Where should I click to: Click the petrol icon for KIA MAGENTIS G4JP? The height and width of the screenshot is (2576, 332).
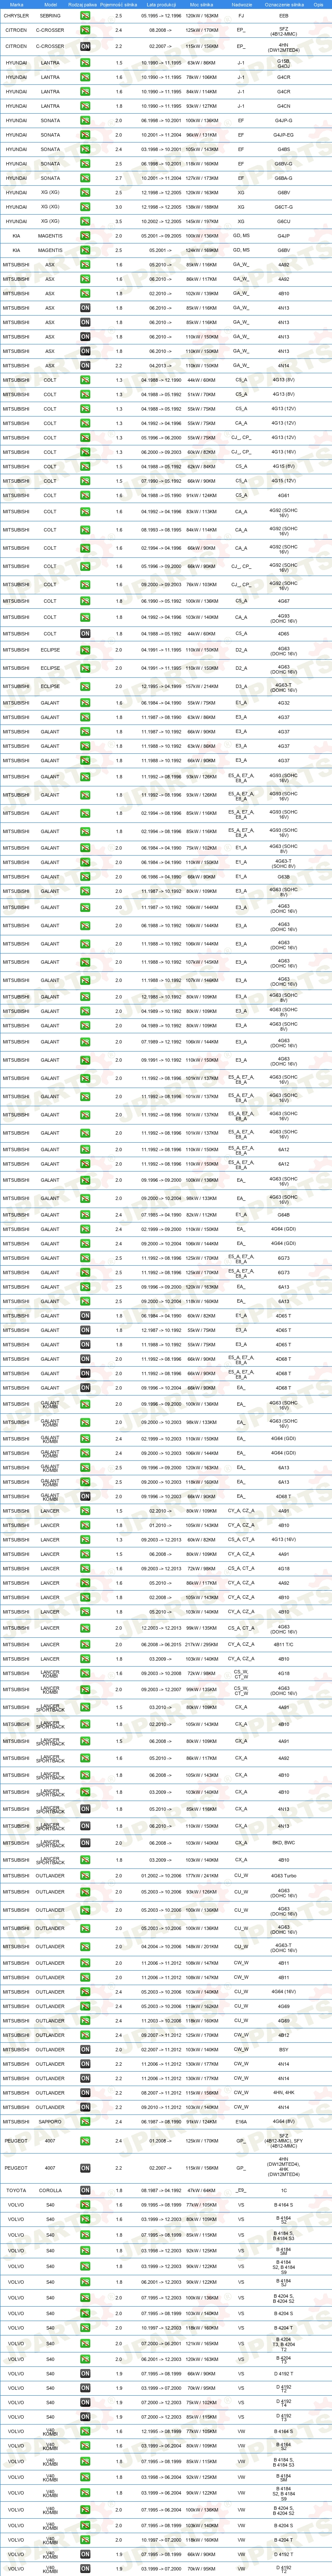85,236
